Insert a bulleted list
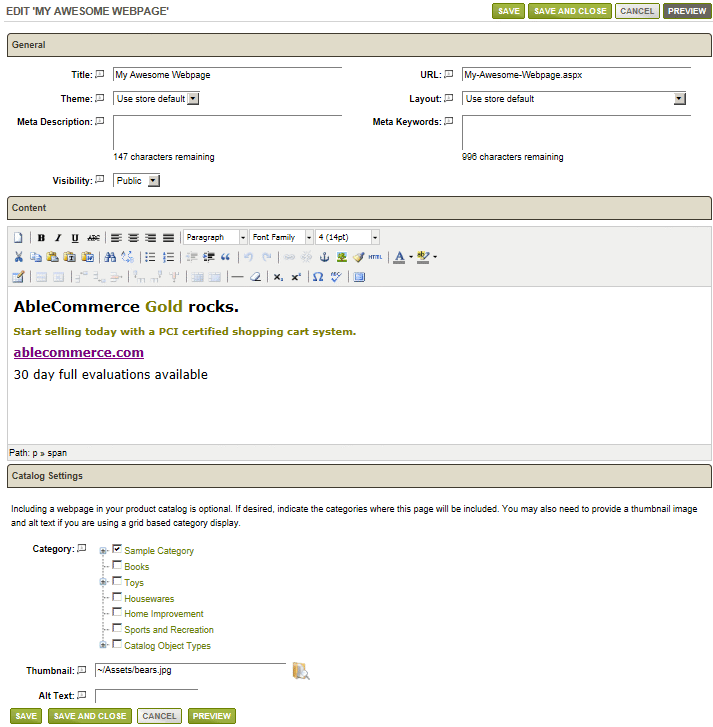Screen dimensions: 713x727 click(x=150, y=257)
